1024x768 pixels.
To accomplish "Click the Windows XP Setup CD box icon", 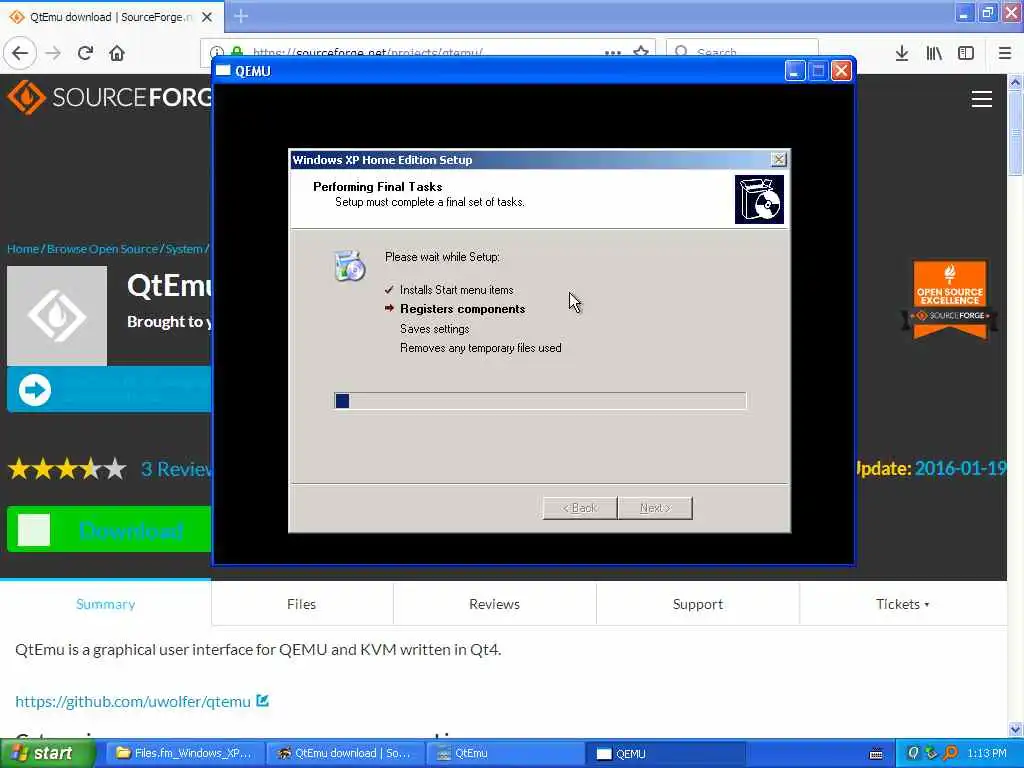I will (x=759, y=199).
